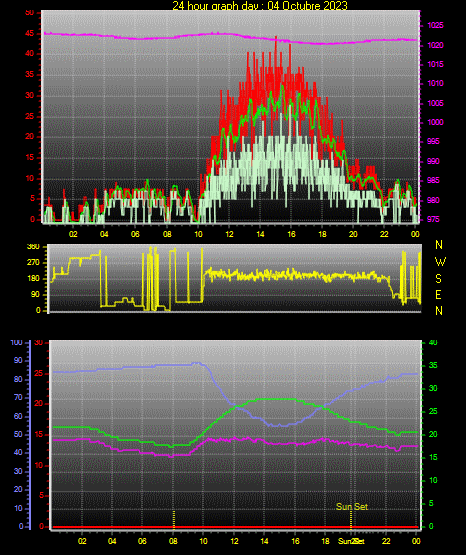Image resolution: width=466 pixels, height=555 pixels.
Task: Click the "Sun Set" label inside the chart
Action: (352, 507)
